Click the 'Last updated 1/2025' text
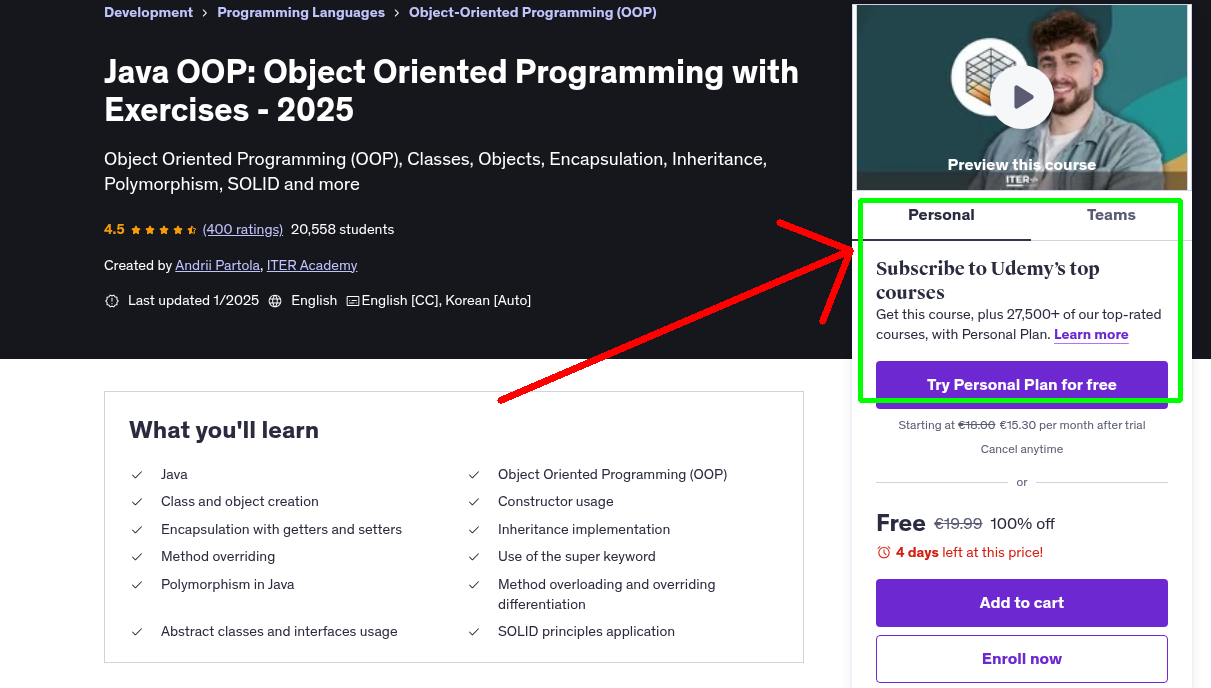This screenshot has height=688, width=1211. click(193, 301)
